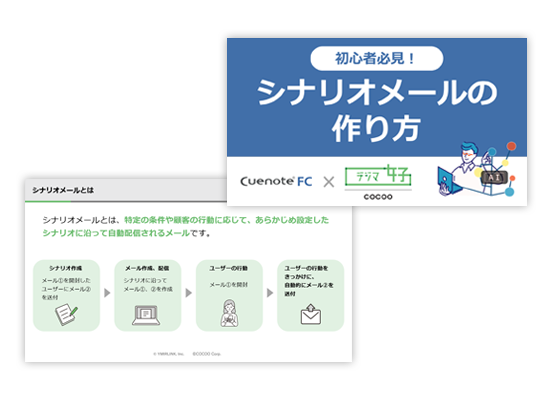Click the ©COCOO Corp. footer text

[x=207, y=354]
